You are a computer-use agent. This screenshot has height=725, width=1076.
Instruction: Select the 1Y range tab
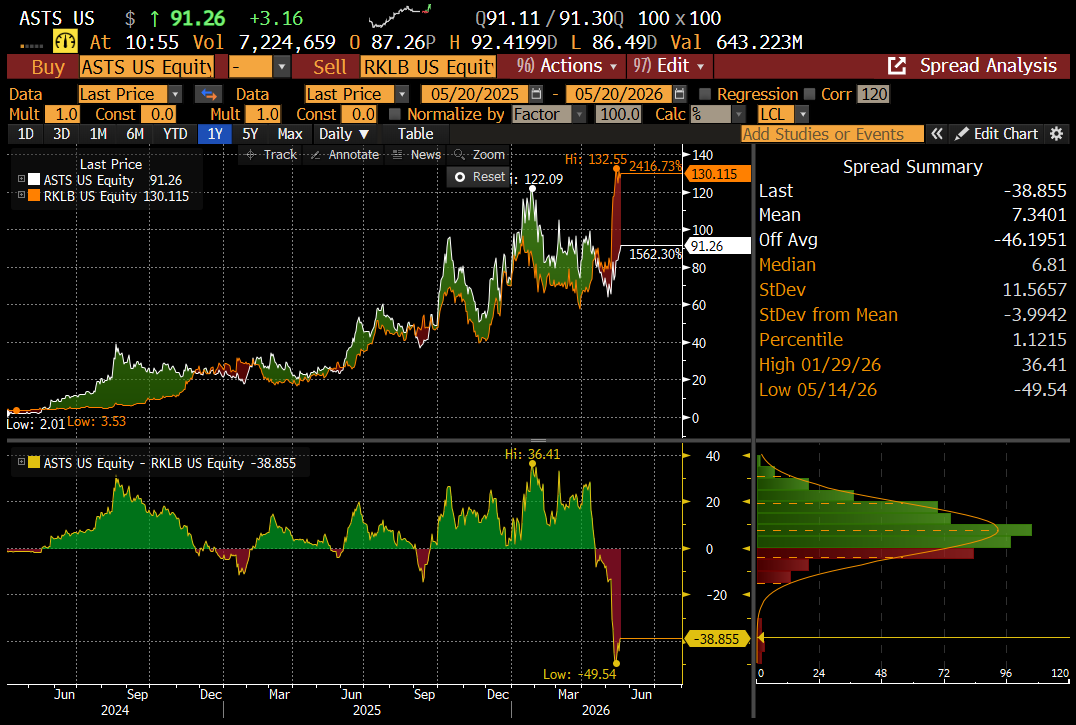click(x=215, y=134)
